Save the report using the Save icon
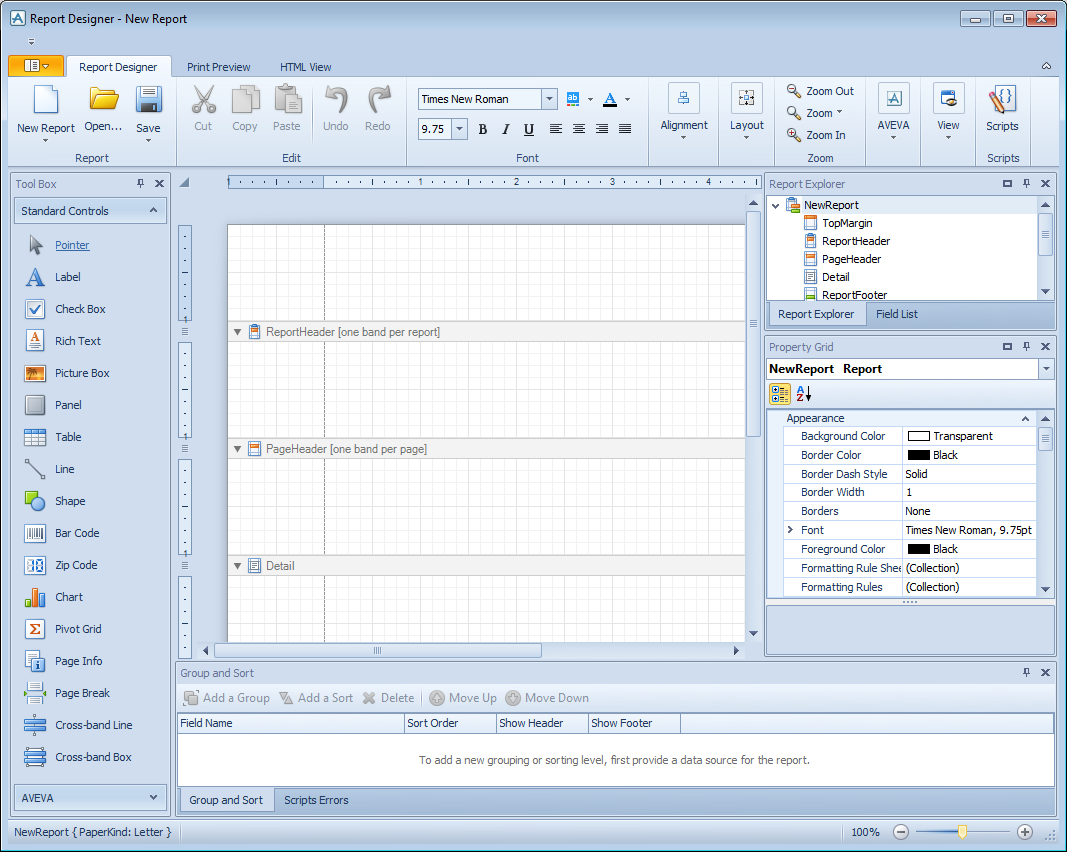Image resolution: width=1067 pixels, height=852 pixels. (148, 99)
